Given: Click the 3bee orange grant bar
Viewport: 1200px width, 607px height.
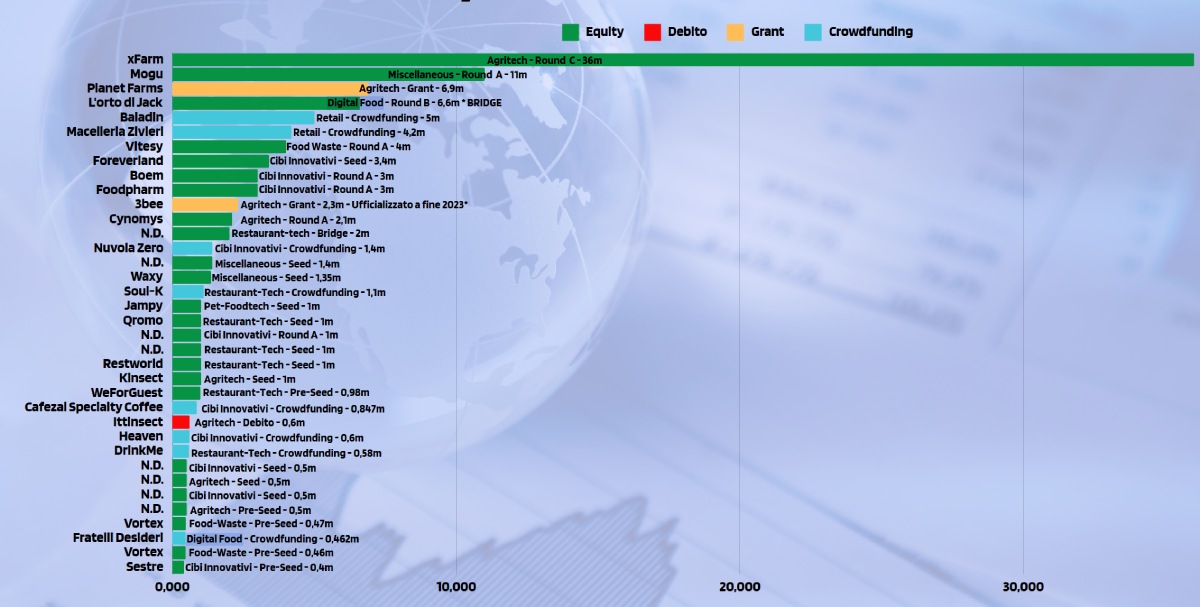Looking at the screenshot, I should coord(205,205).
